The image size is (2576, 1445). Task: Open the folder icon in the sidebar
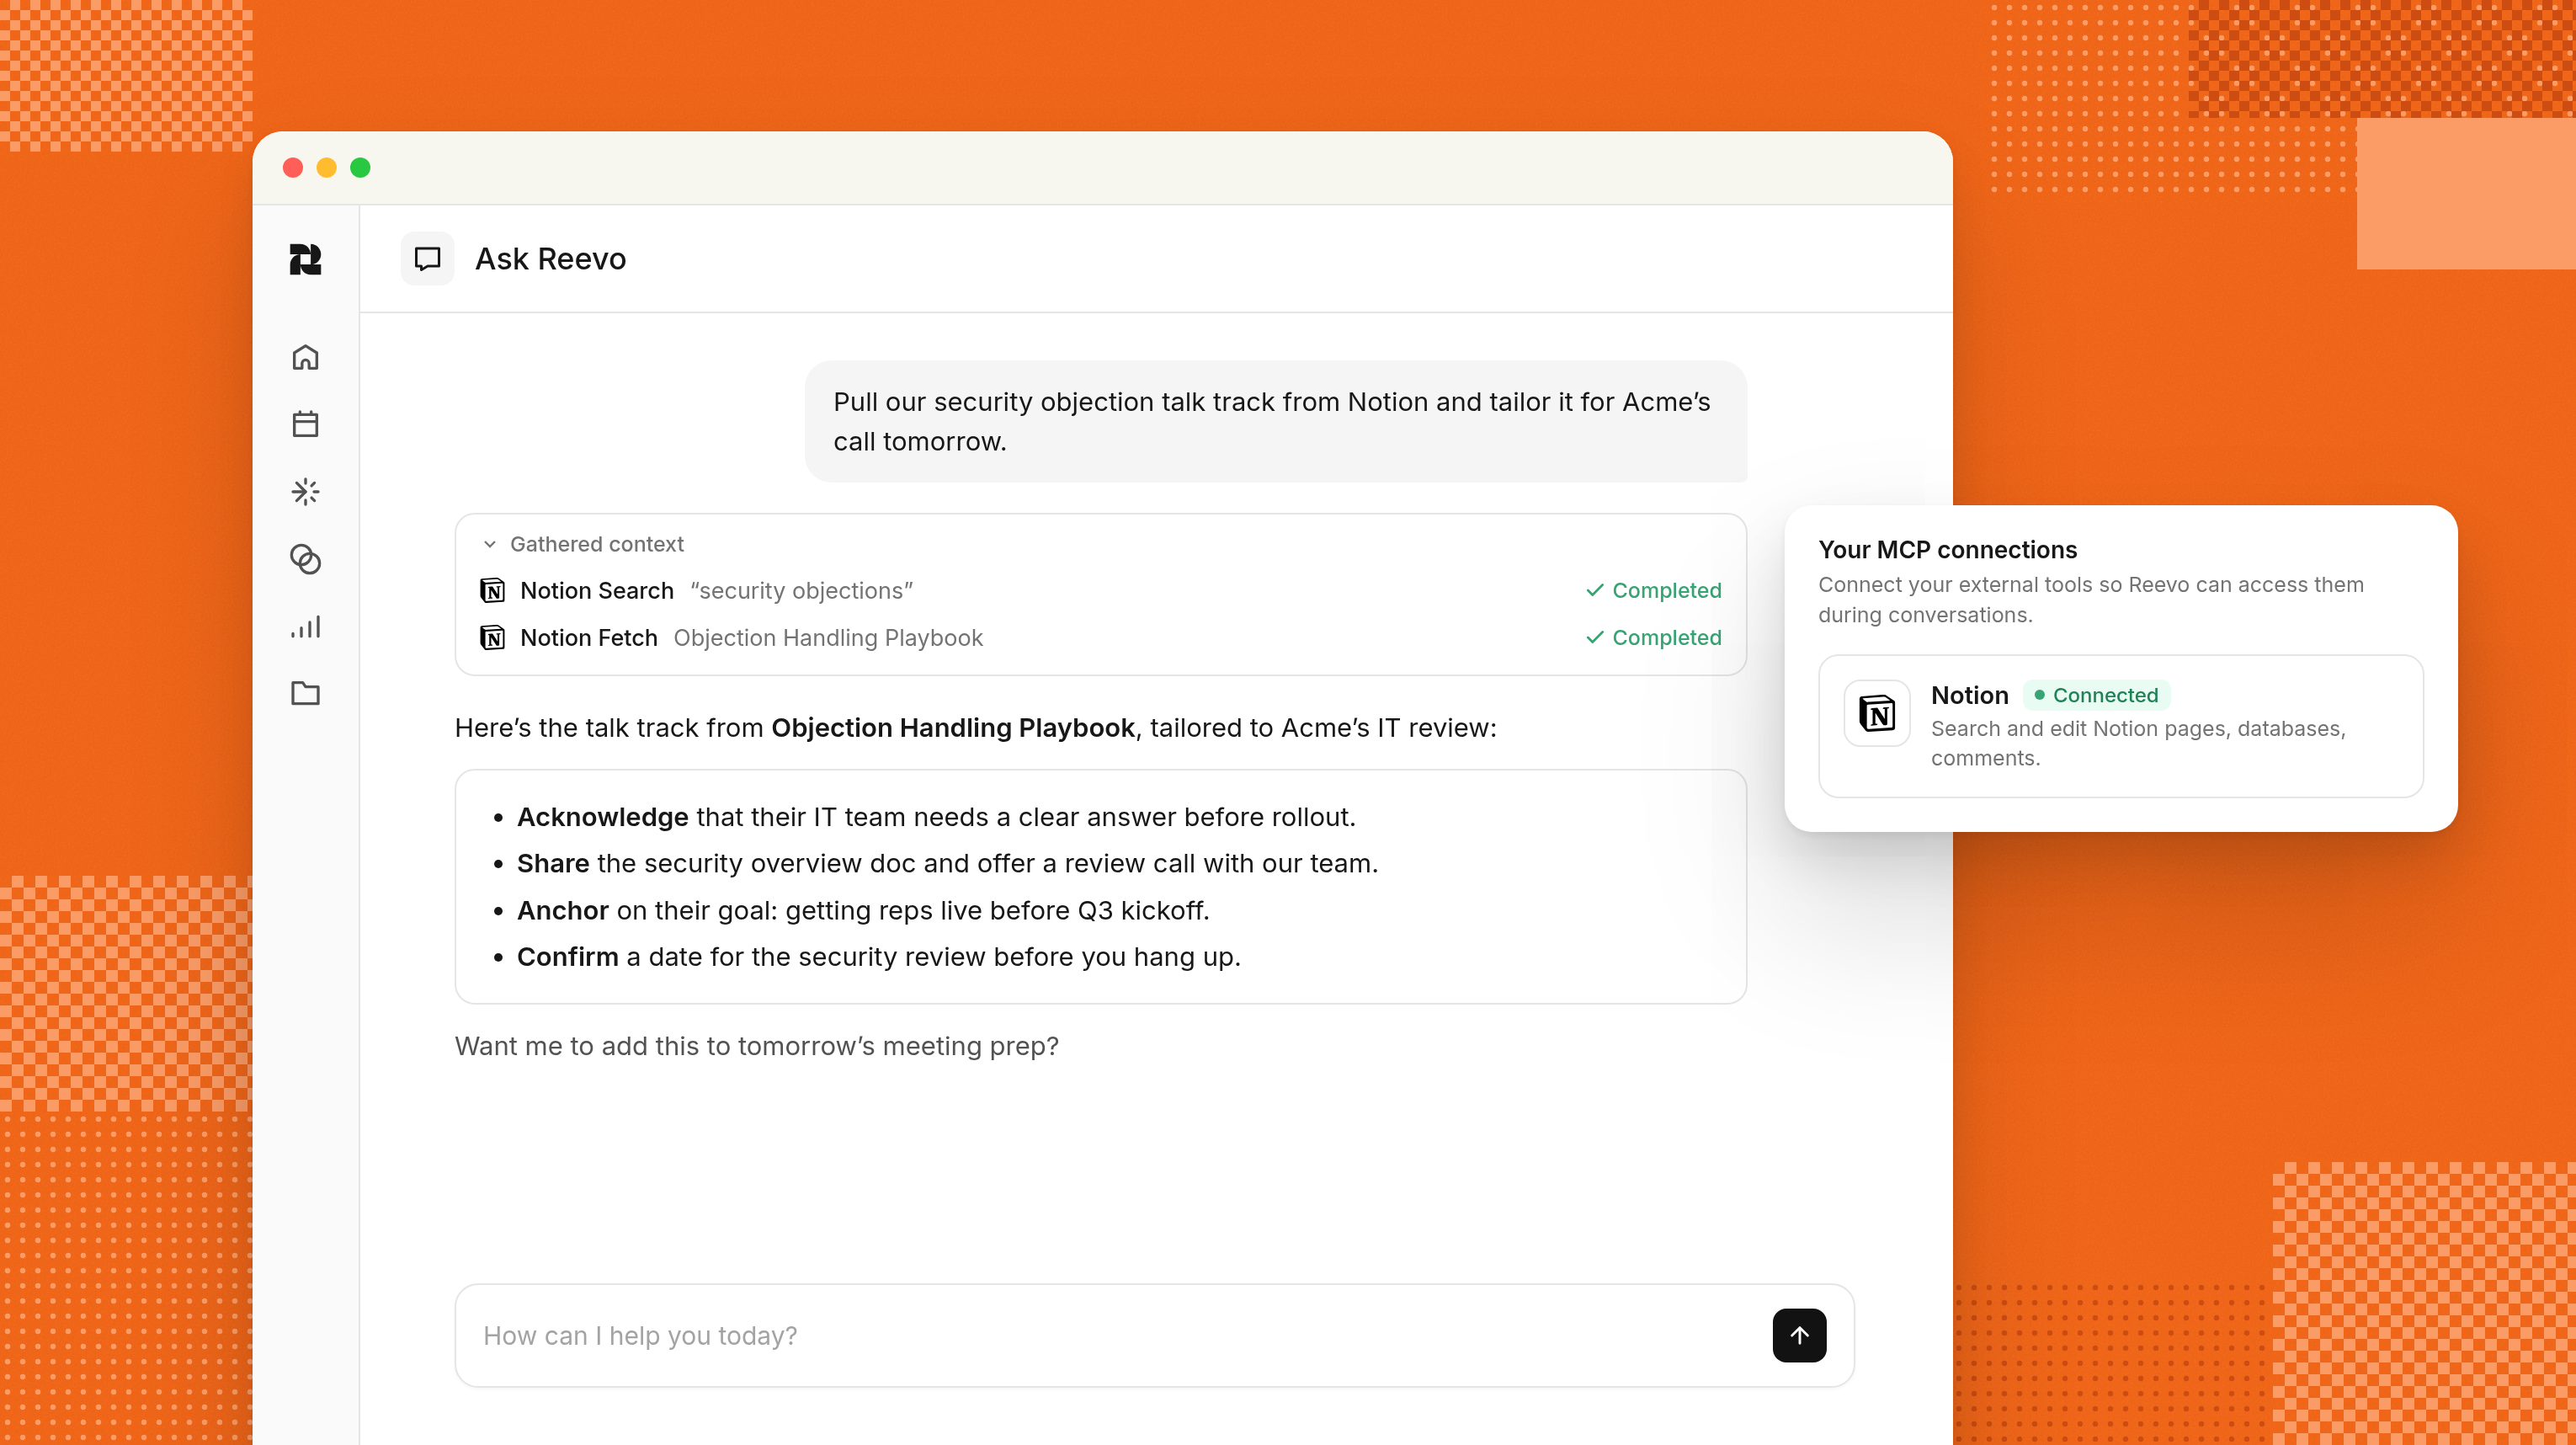(305, 693)
